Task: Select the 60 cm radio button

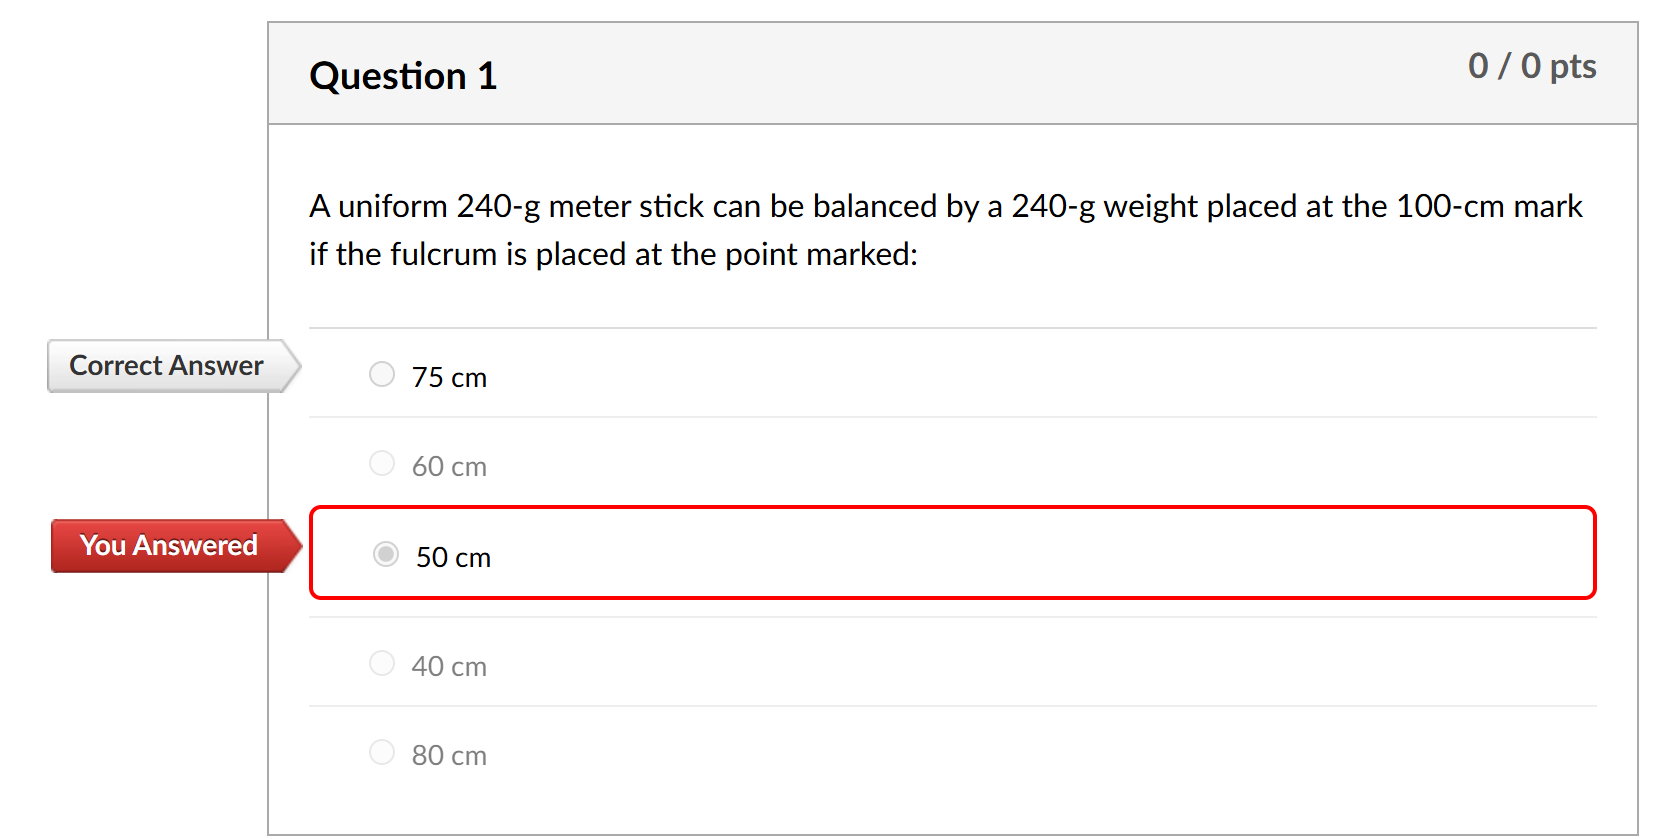Action: pyautogui.click(x=382, y=463)
